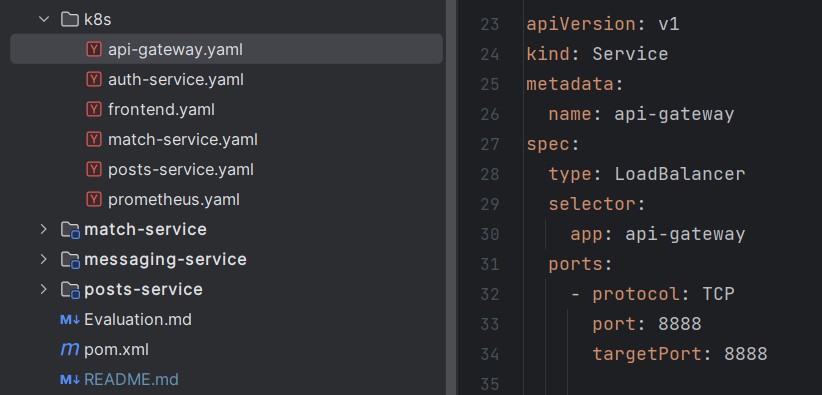Image resolution: width=822 pixels, height=395 pixels.
Task: Click the 'ports' key
Action: [x=576, y=264]
